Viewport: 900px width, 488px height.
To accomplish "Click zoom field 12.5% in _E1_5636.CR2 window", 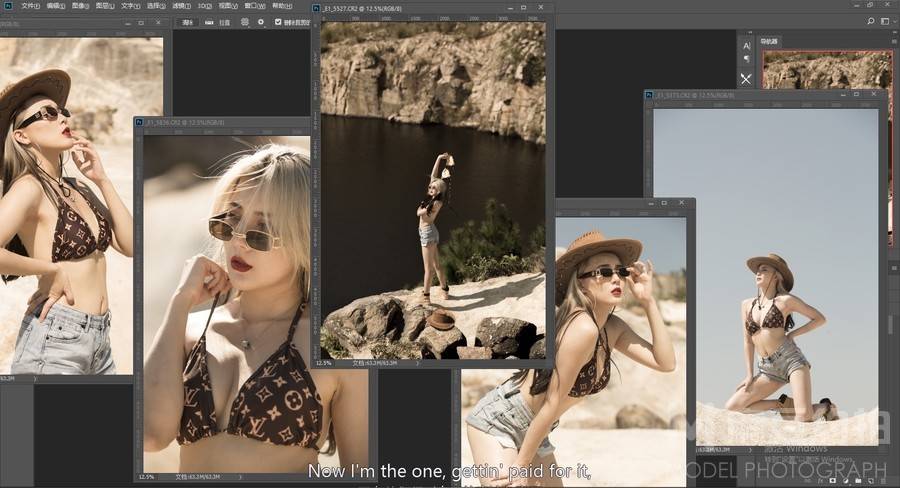I will point(147,477).
